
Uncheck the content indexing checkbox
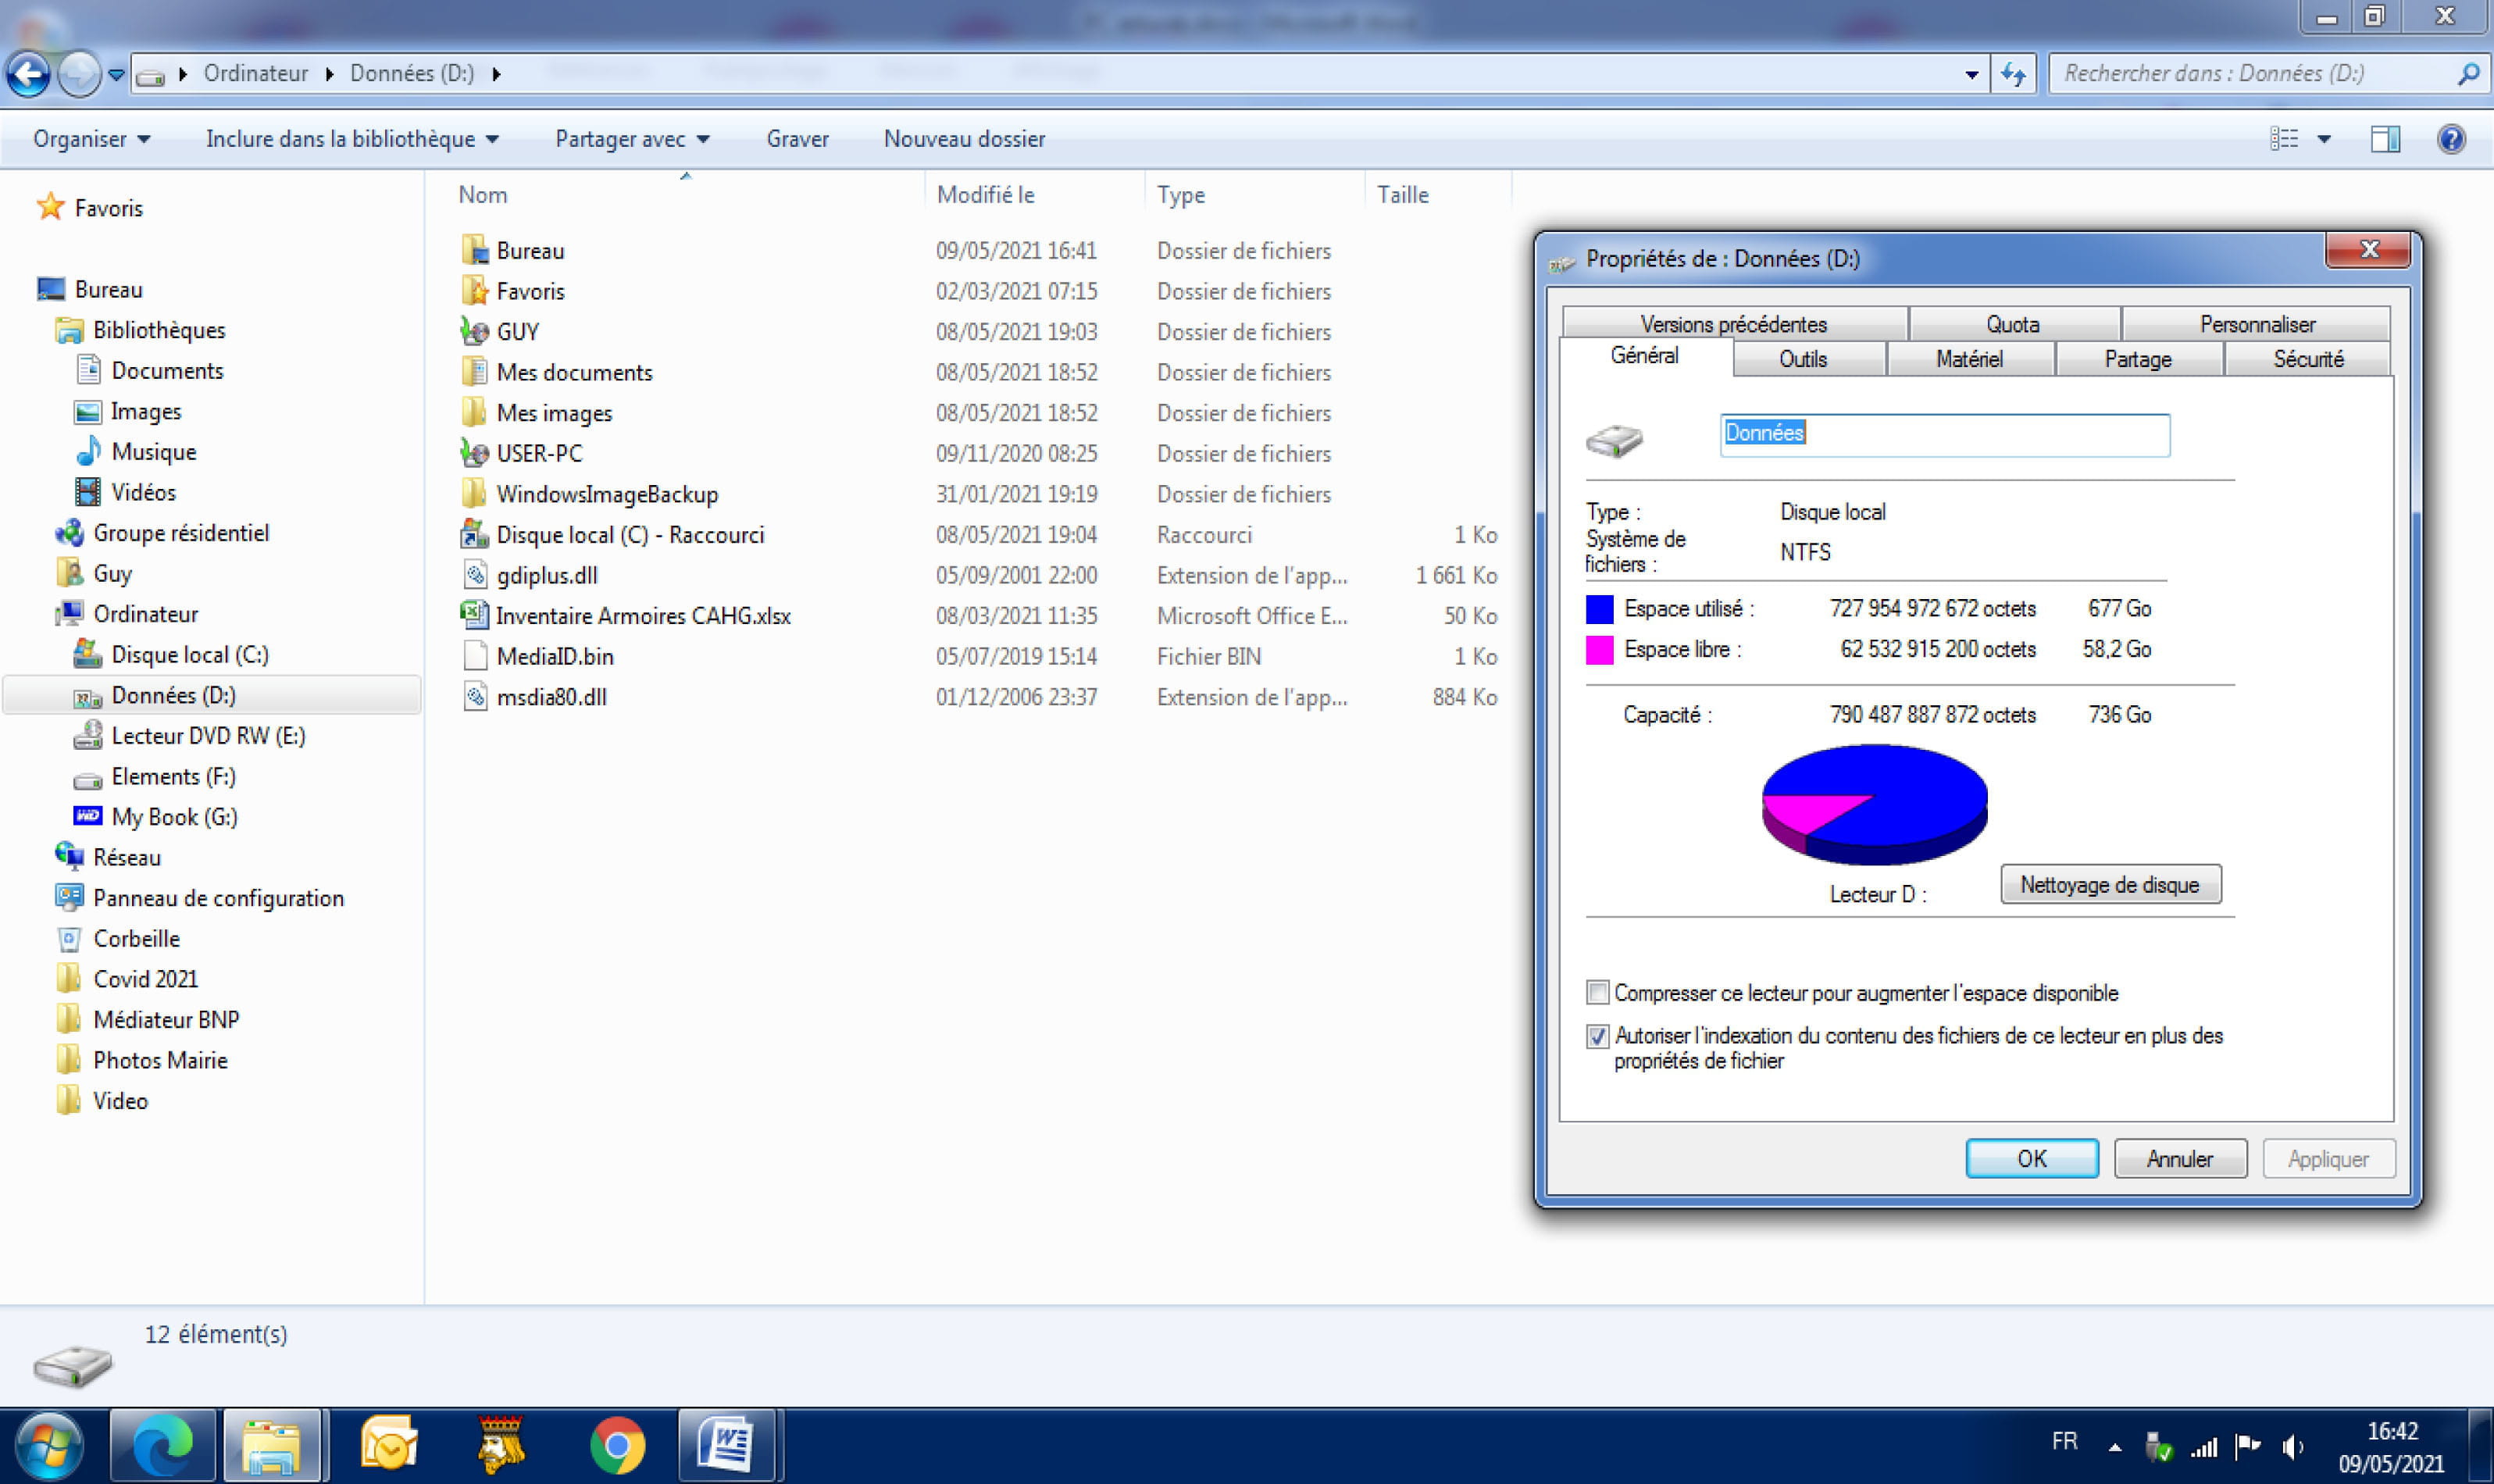tap(1598, 1036)
